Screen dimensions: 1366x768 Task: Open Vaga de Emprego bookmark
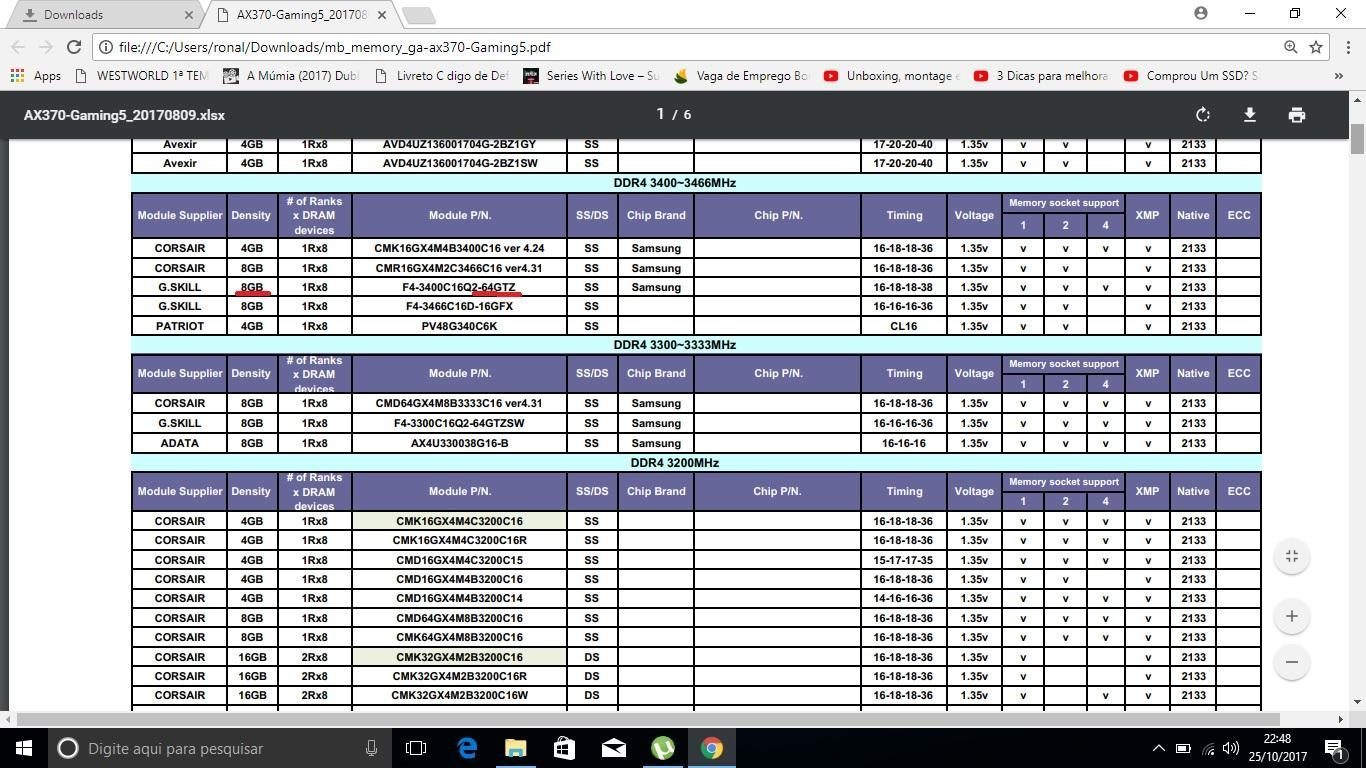point(741,75)
